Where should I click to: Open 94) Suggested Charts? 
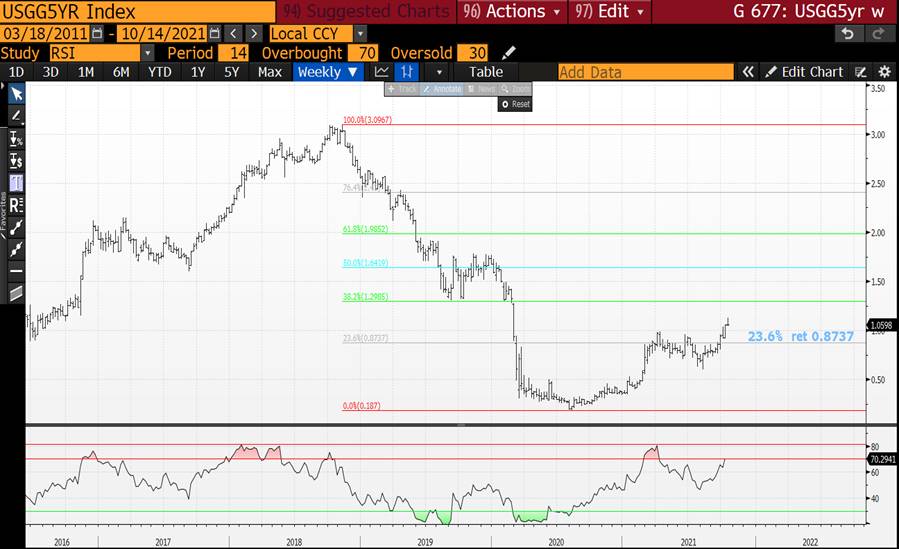tap(367, 11)
